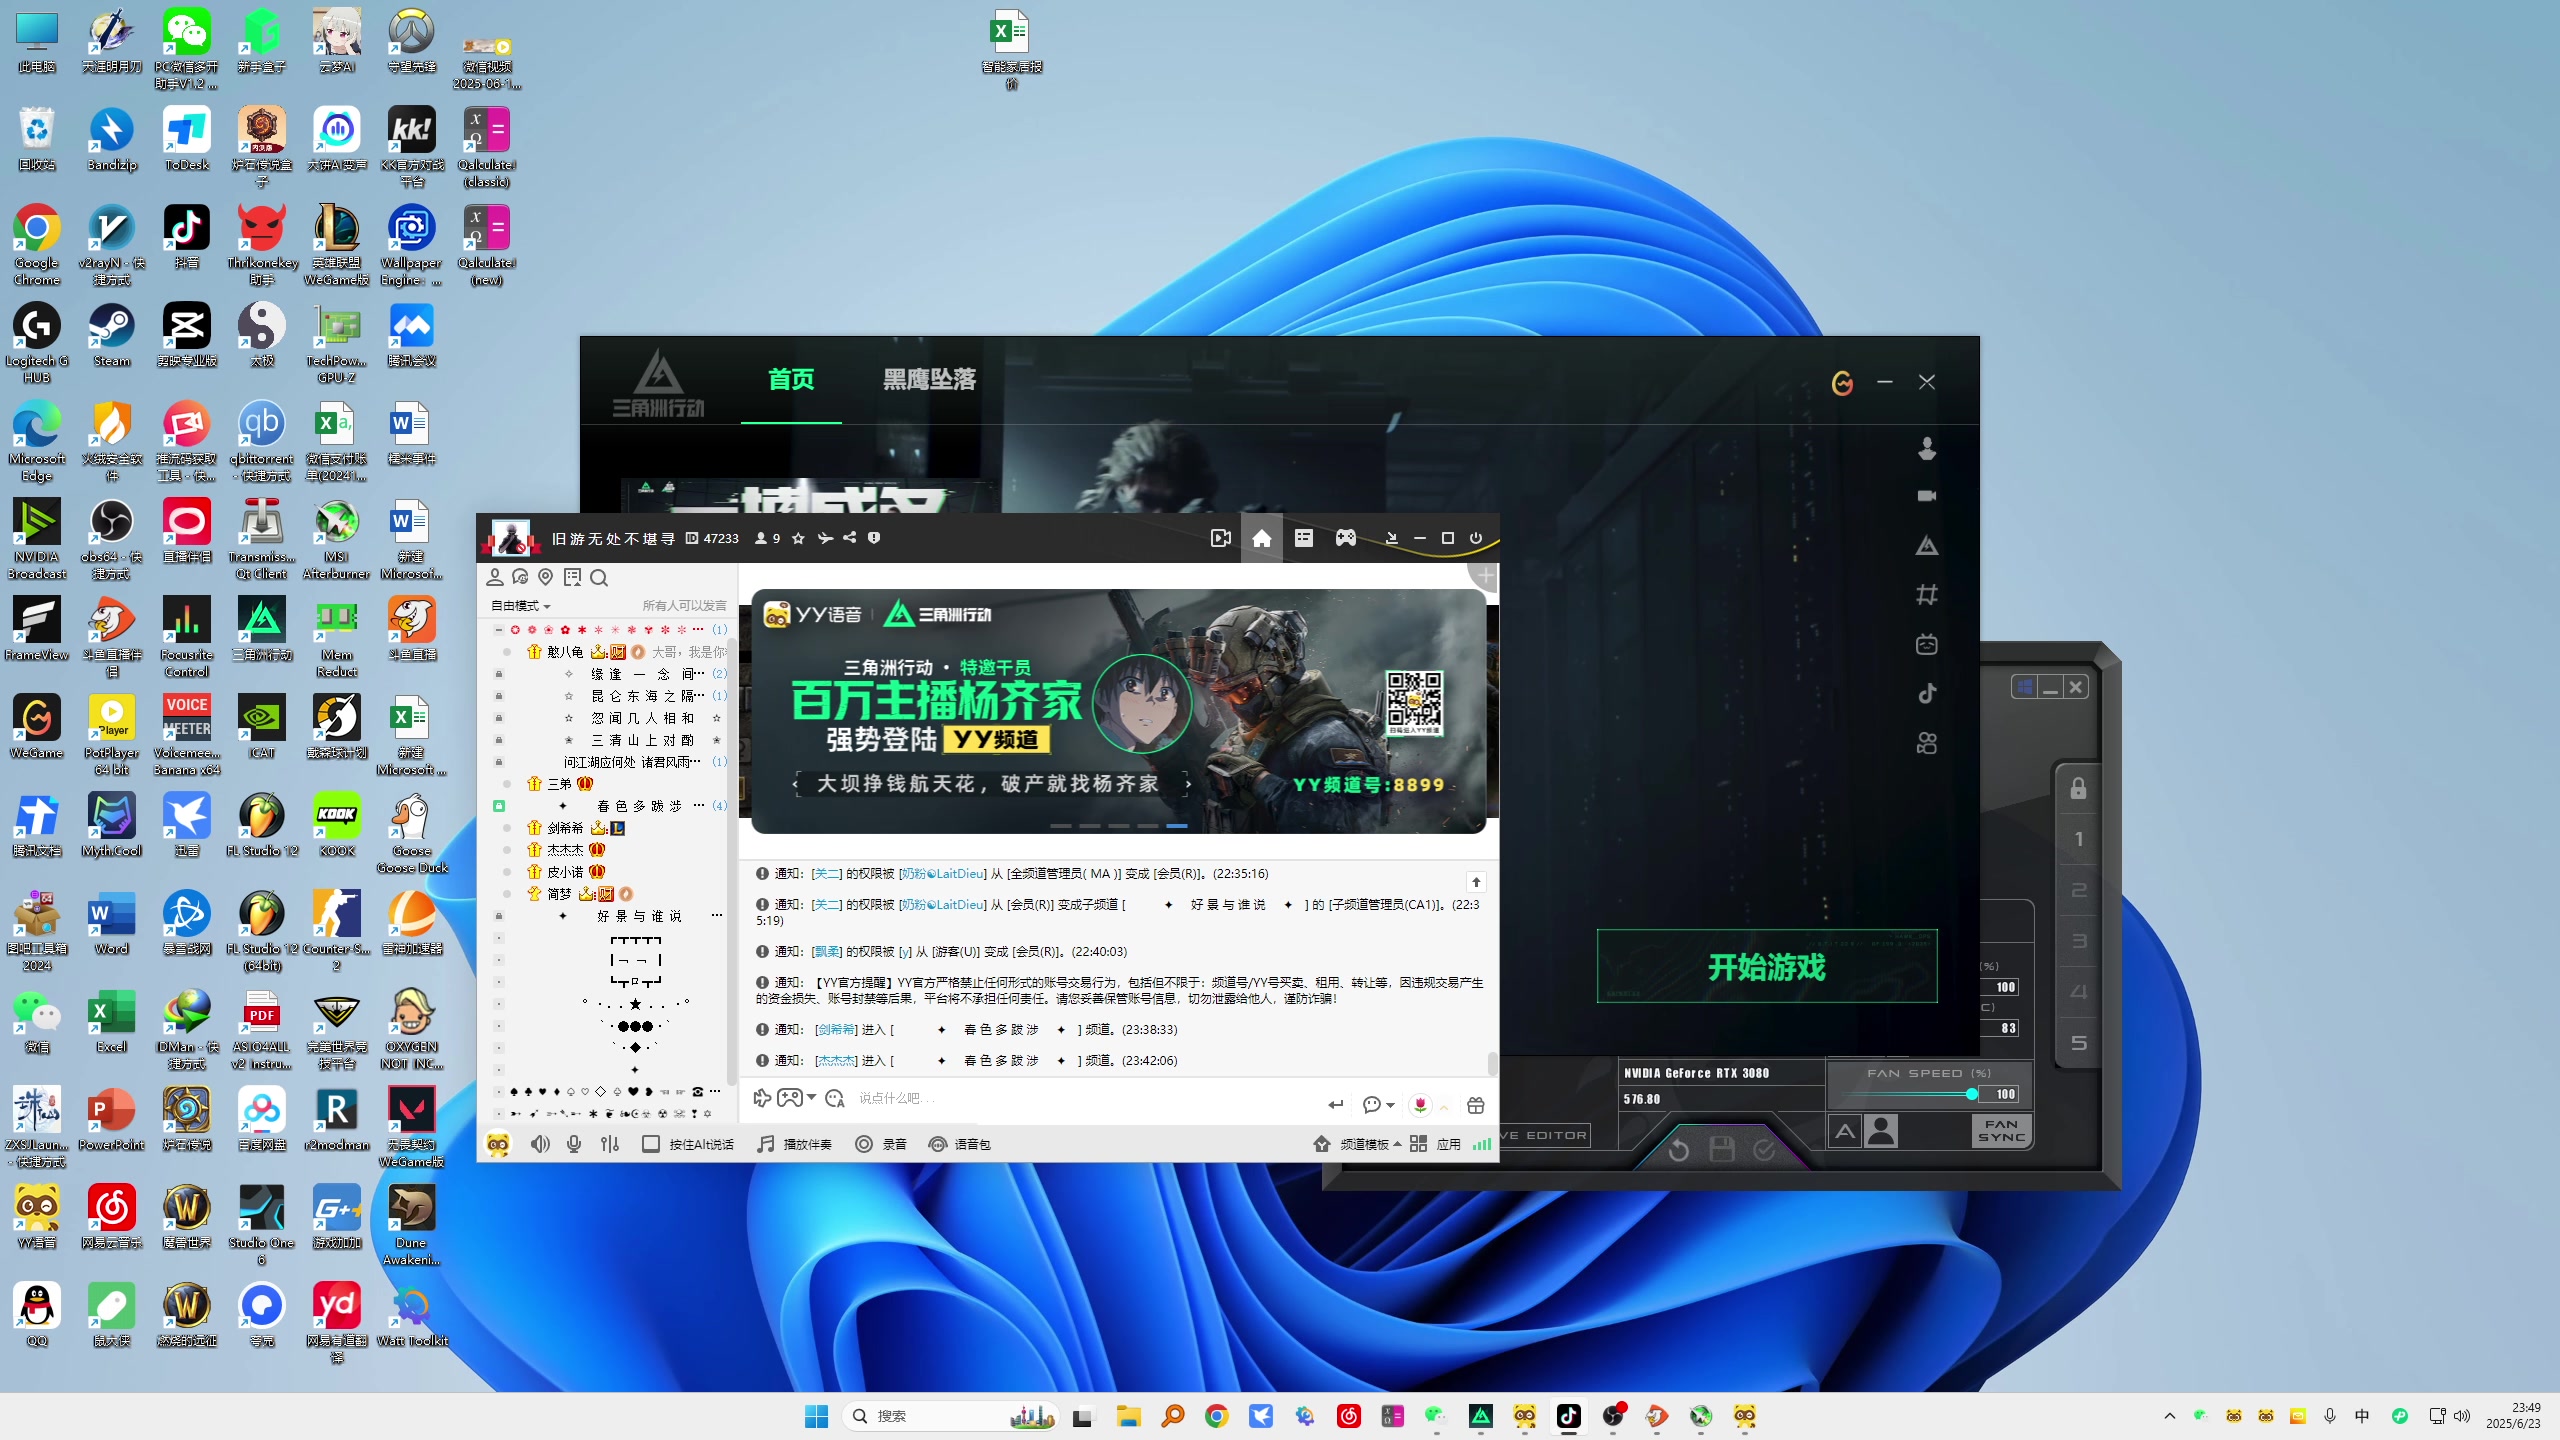Image resolution: width=2560 pixels, height=1440 pixels.
Task: Click the WeGame logo icon in Delta Force launcher
Action: (x=1842, y=382)
